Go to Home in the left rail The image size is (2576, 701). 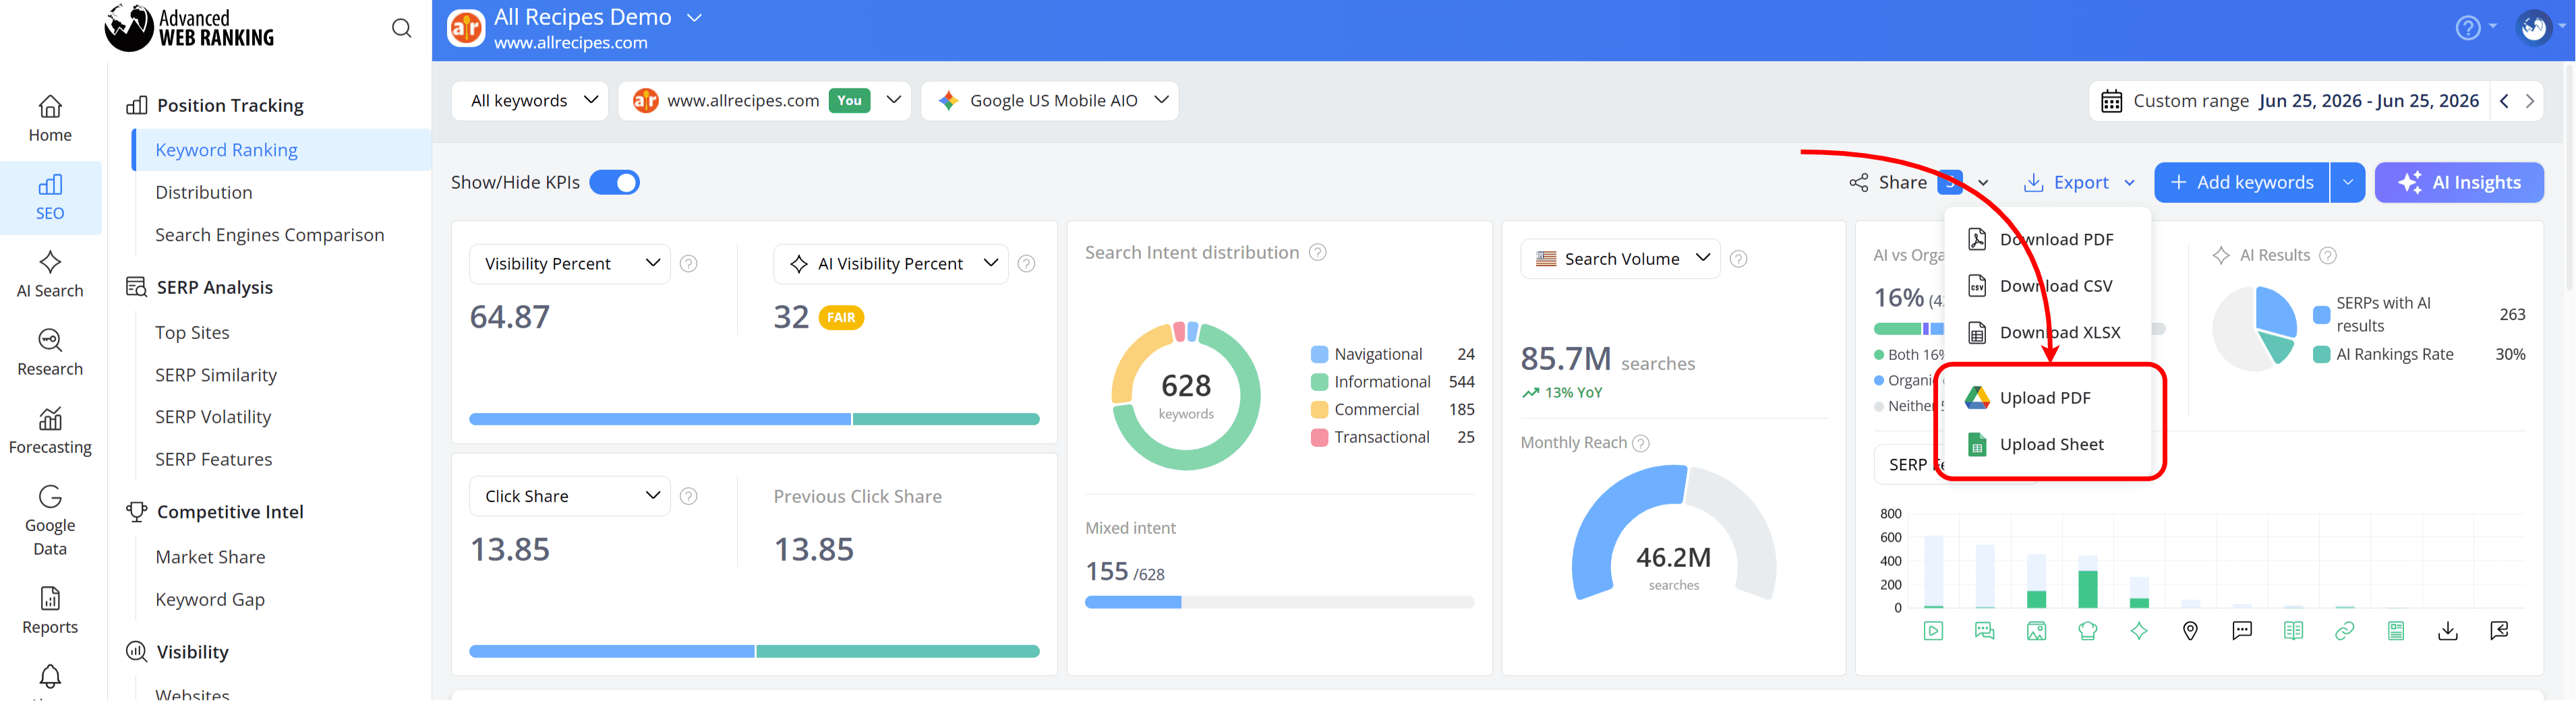[50, 119]
